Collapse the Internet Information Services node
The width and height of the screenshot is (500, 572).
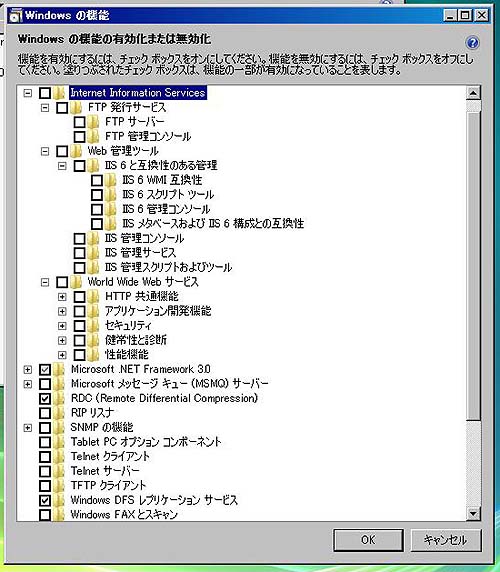[x=28, y=93]
